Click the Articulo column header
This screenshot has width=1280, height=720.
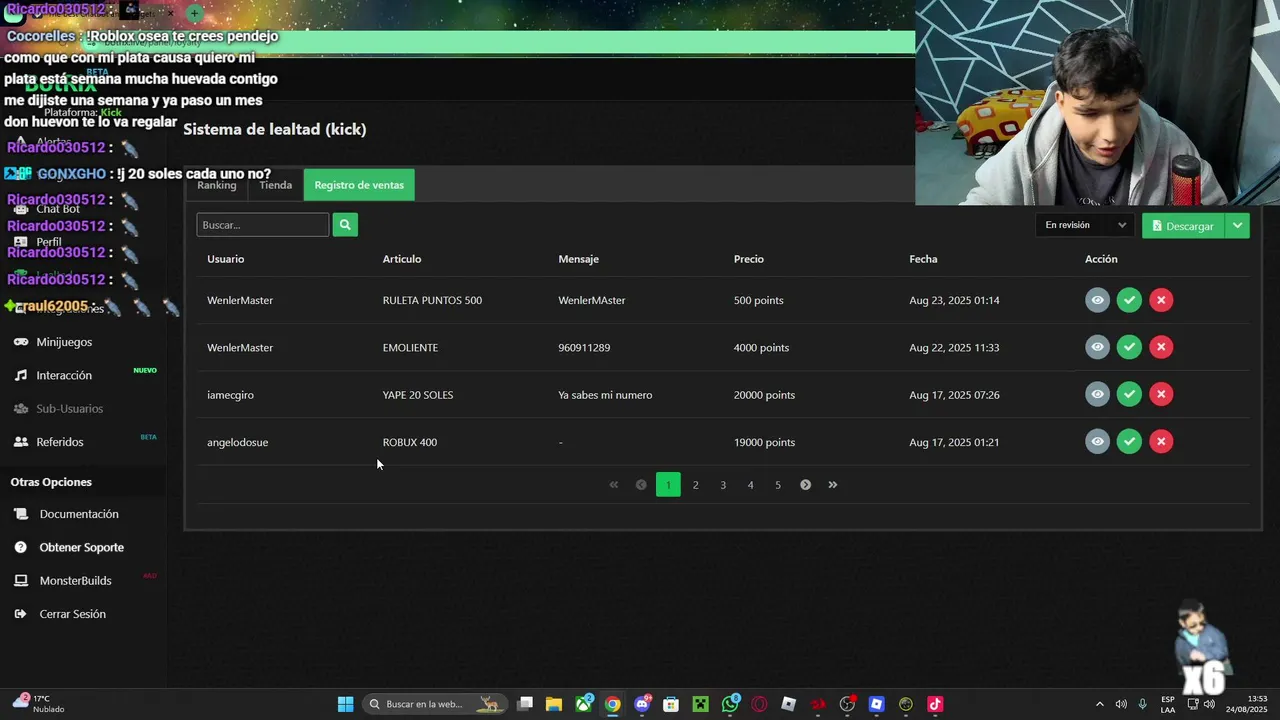(x=402, y=259)
